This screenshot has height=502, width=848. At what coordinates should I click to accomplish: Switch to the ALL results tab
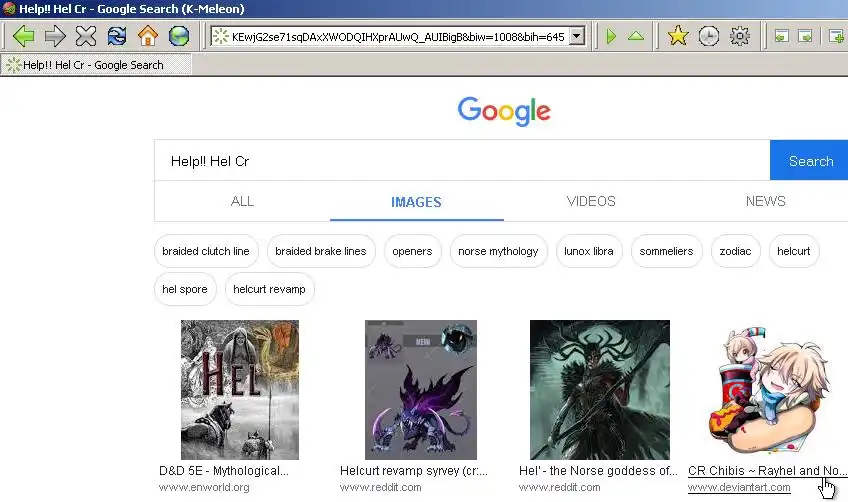click(x=242, y=201)
